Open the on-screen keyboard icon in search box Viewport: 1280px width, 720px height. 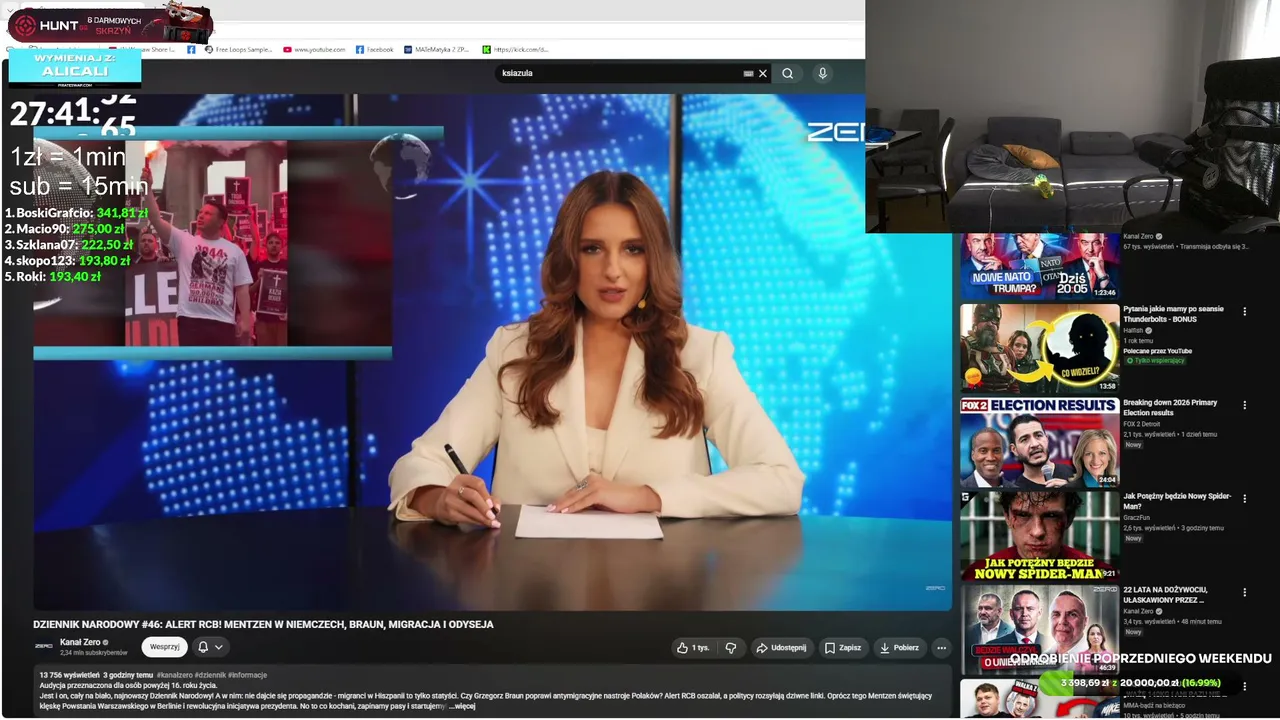coord(748,73)
